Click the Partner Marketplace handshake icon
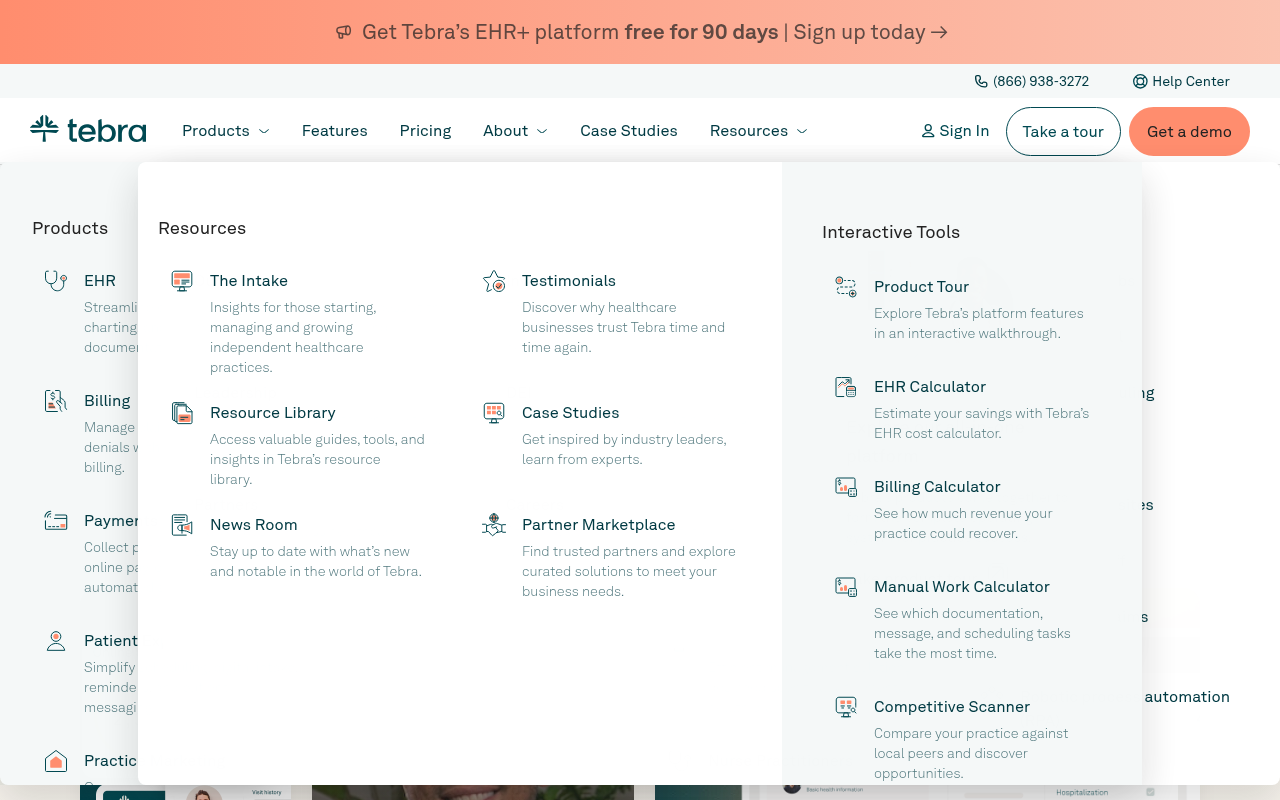The width and height of the screenshot is (1280, 800). 494,525
